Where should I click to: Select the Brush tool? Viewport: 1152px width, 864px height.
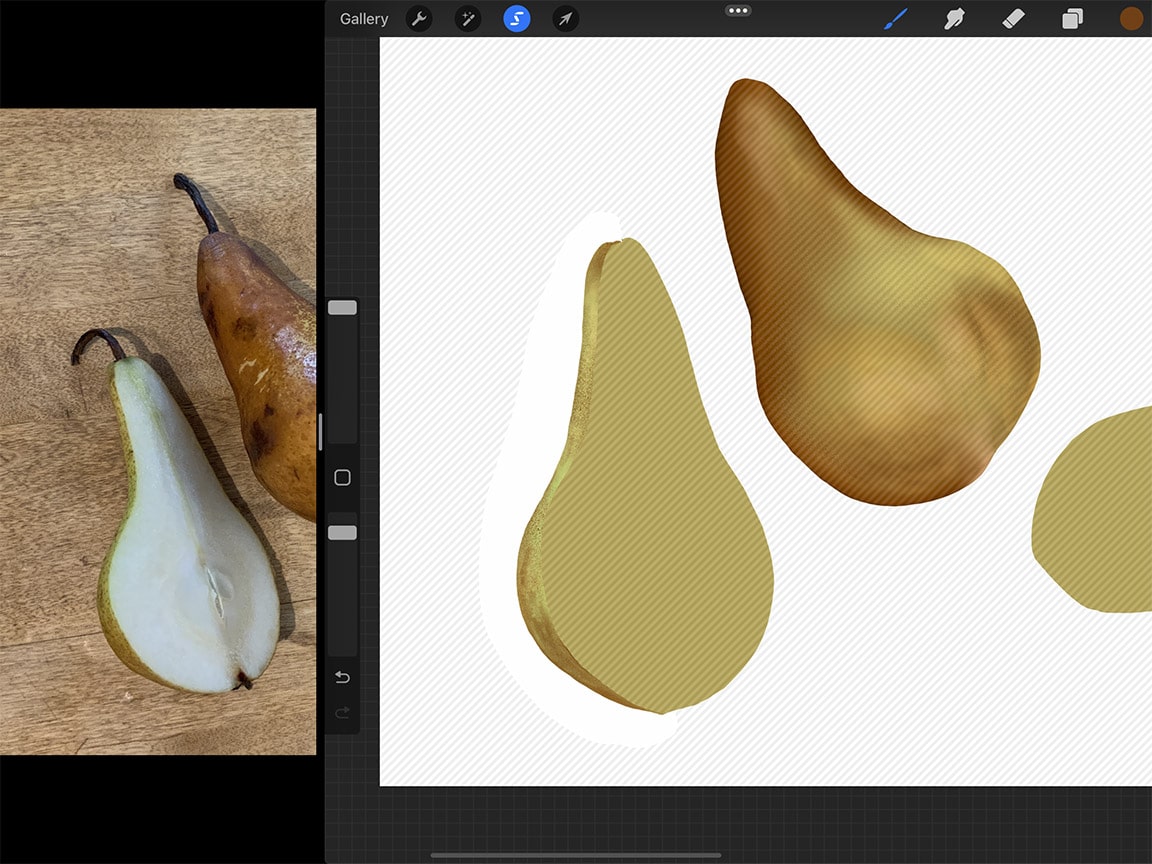895,19
